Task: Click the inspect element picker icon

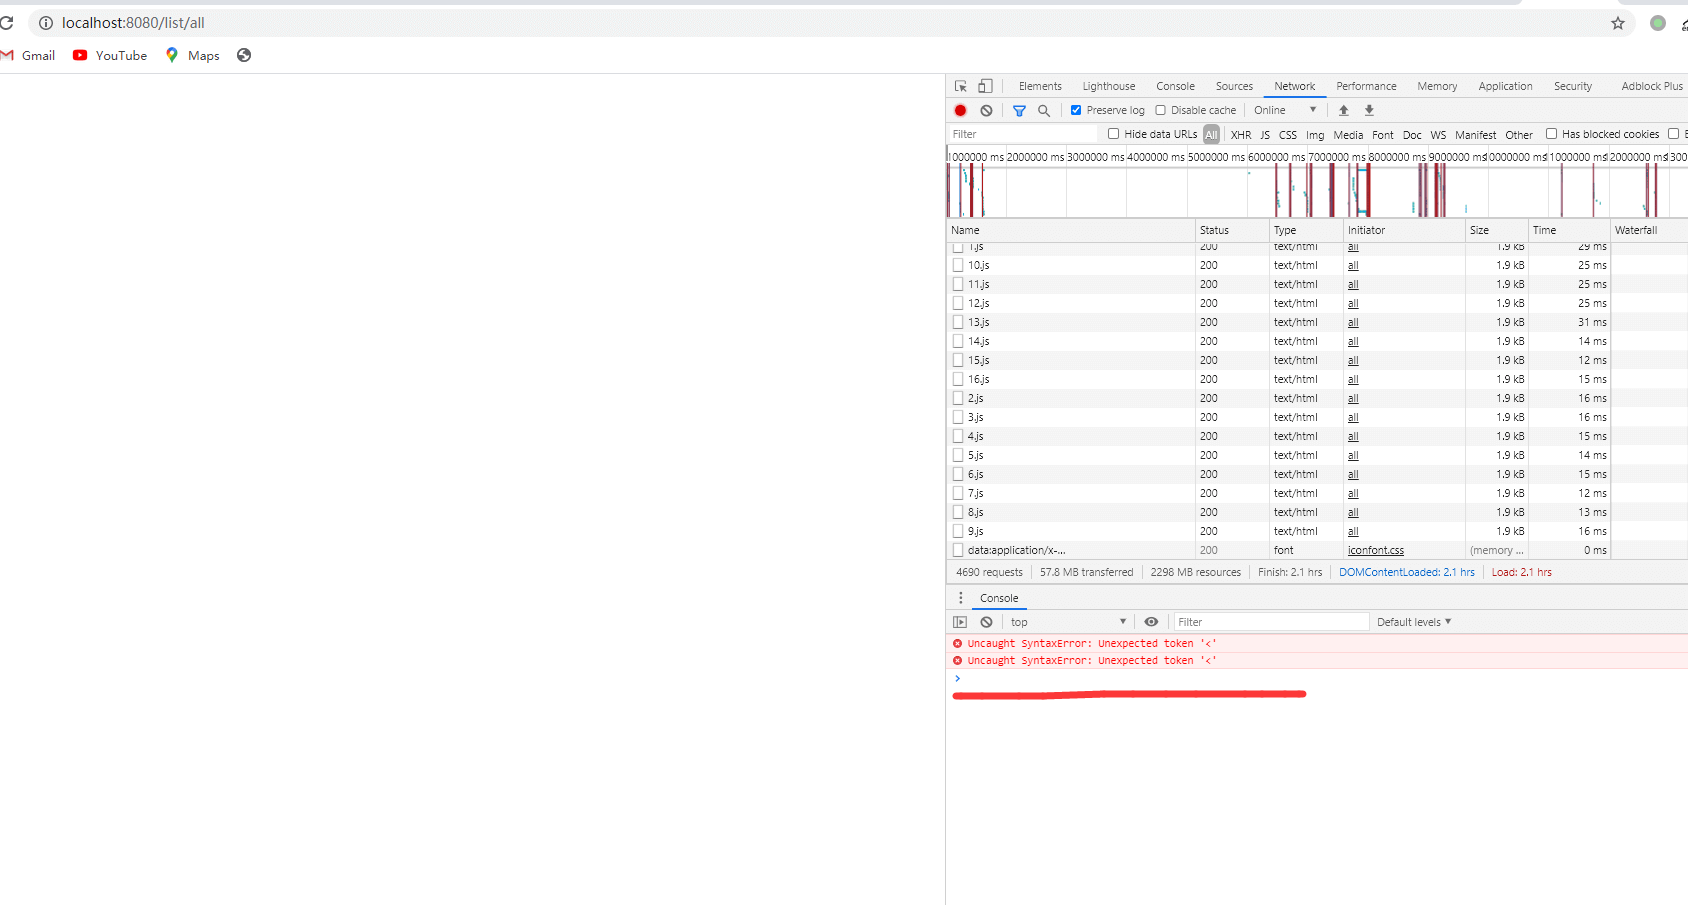Action: point(960,86)
